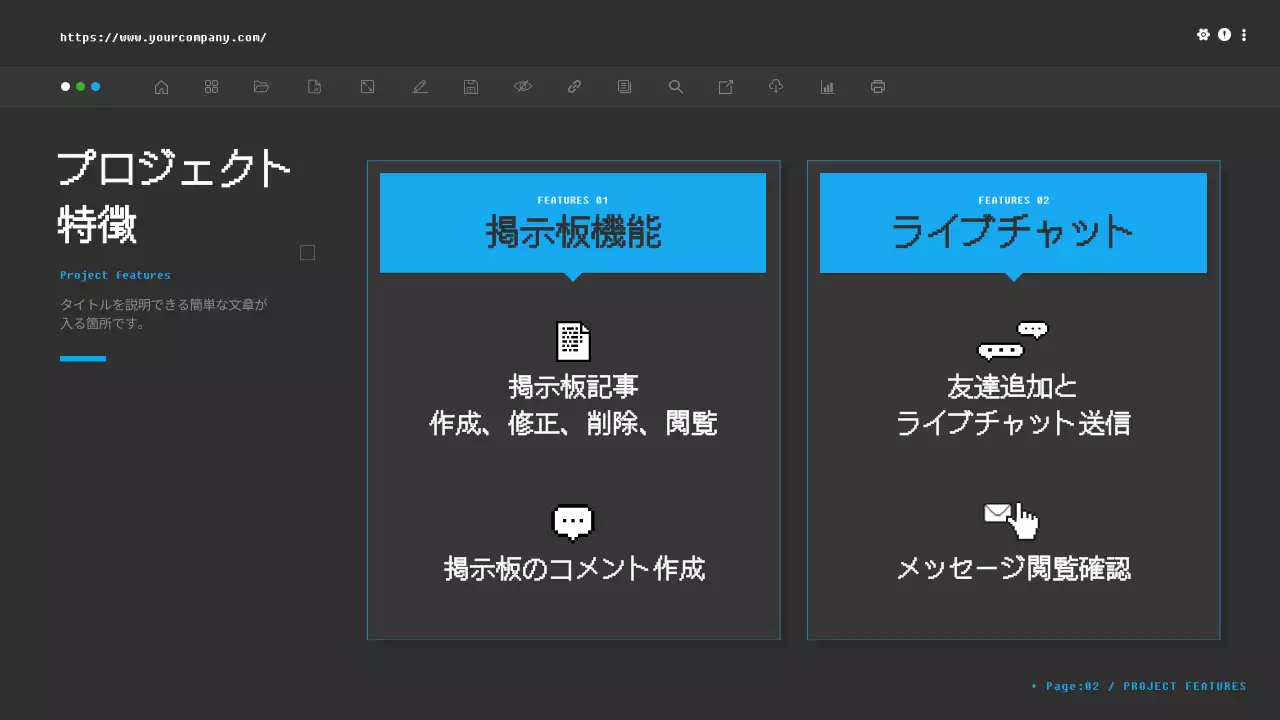Open the apps grid icon
This screenshot has width=1280, height=720.
click(211, 87)
